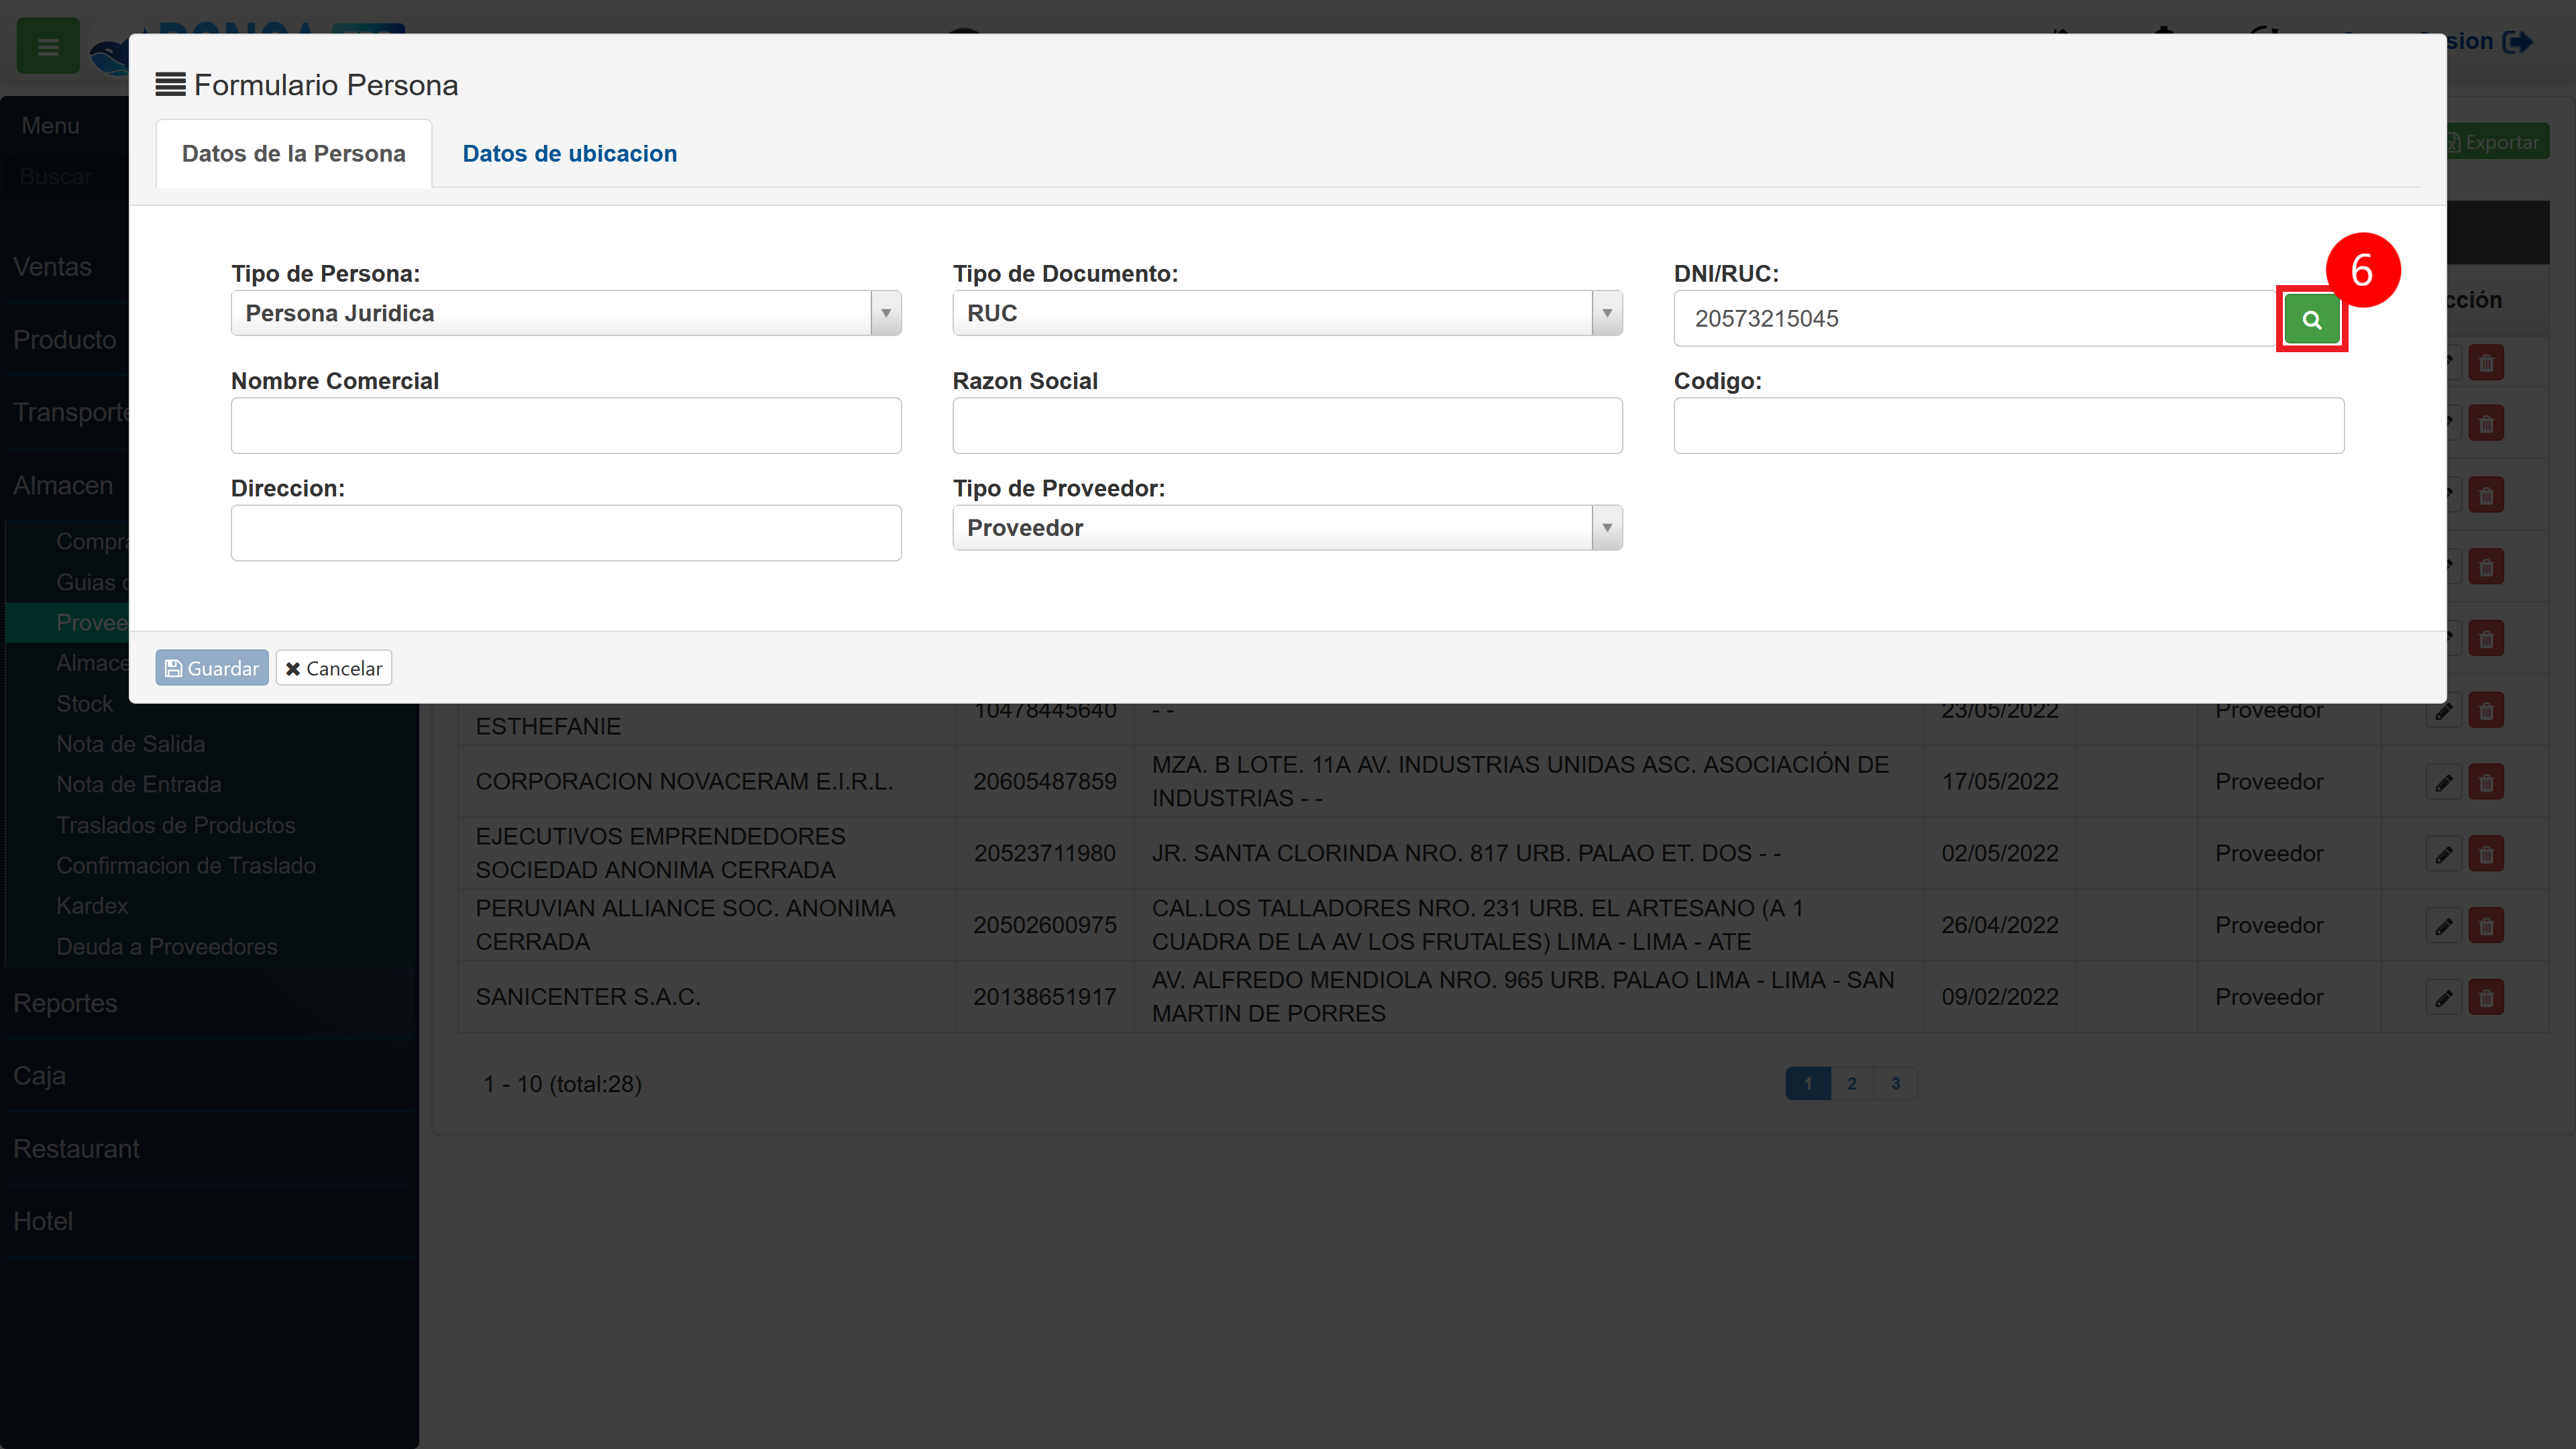Open Deuda a Proveedores in sidebar
This screenshot has height=1449, width=2576.
click(167, 946)
